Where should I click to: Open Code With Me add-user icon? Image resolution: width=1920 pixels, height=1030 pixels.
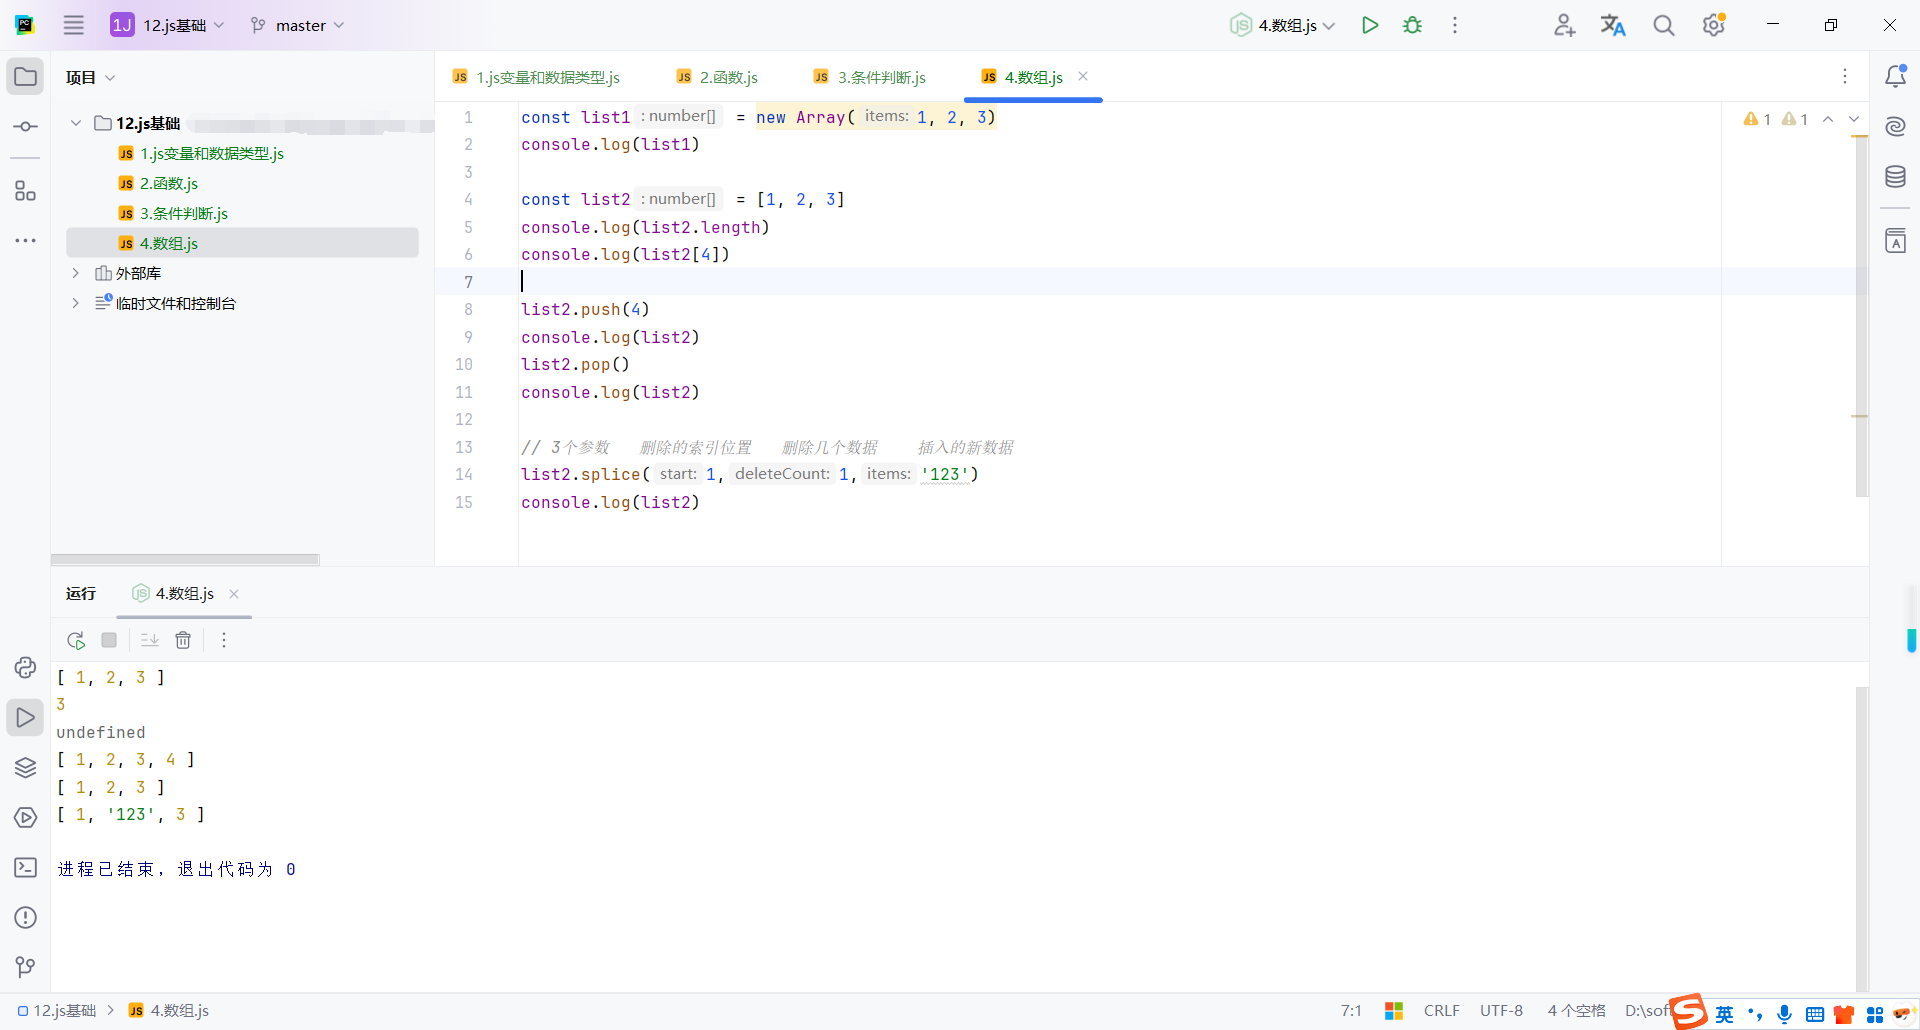coord(1564,25)
